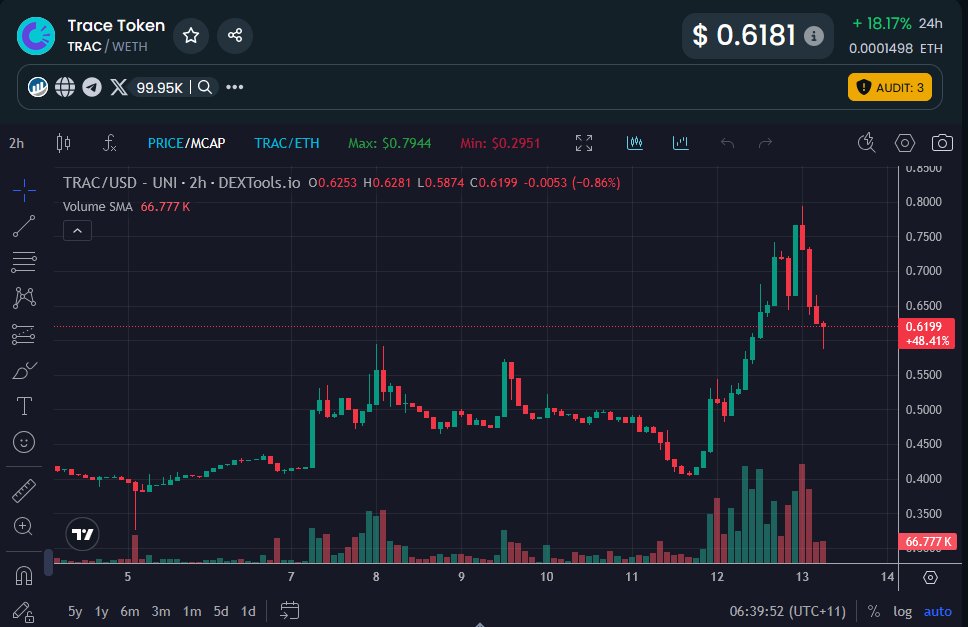The height and width of the screenshot is (627, 968).
Task: Open chart settings hexagon icon
Action: pos(904,143)
